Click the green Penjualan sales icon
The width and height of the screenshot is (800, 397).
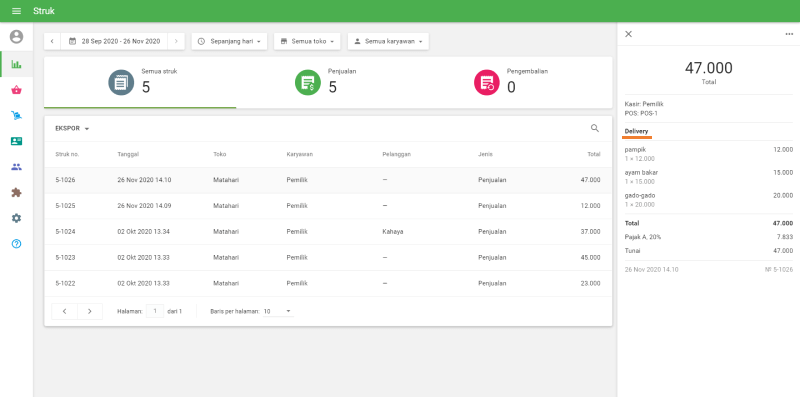point(308,83)
